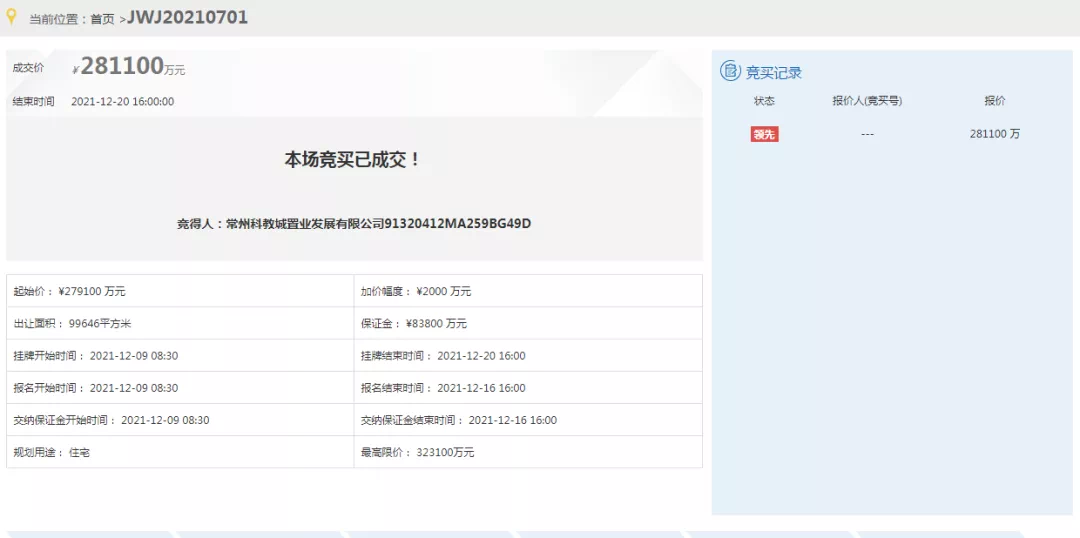Click the 加价幅度 ¥2000 万元 cell
The image size is (1080, 538).
[x=416, y=291]
